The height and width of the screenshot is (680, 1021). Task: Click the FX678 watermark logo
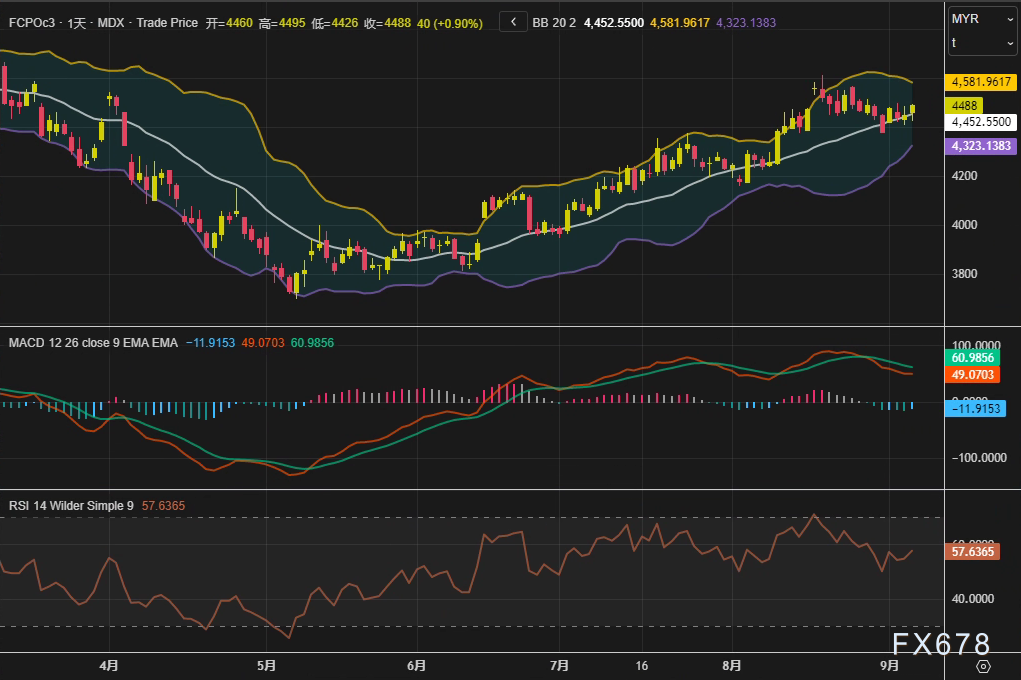click(940, 644)
